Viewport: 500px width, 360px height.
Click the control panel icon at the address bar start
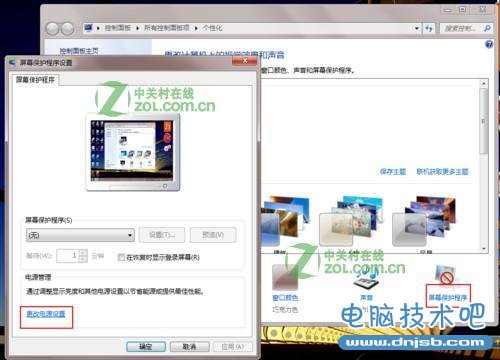click(88, 28)
